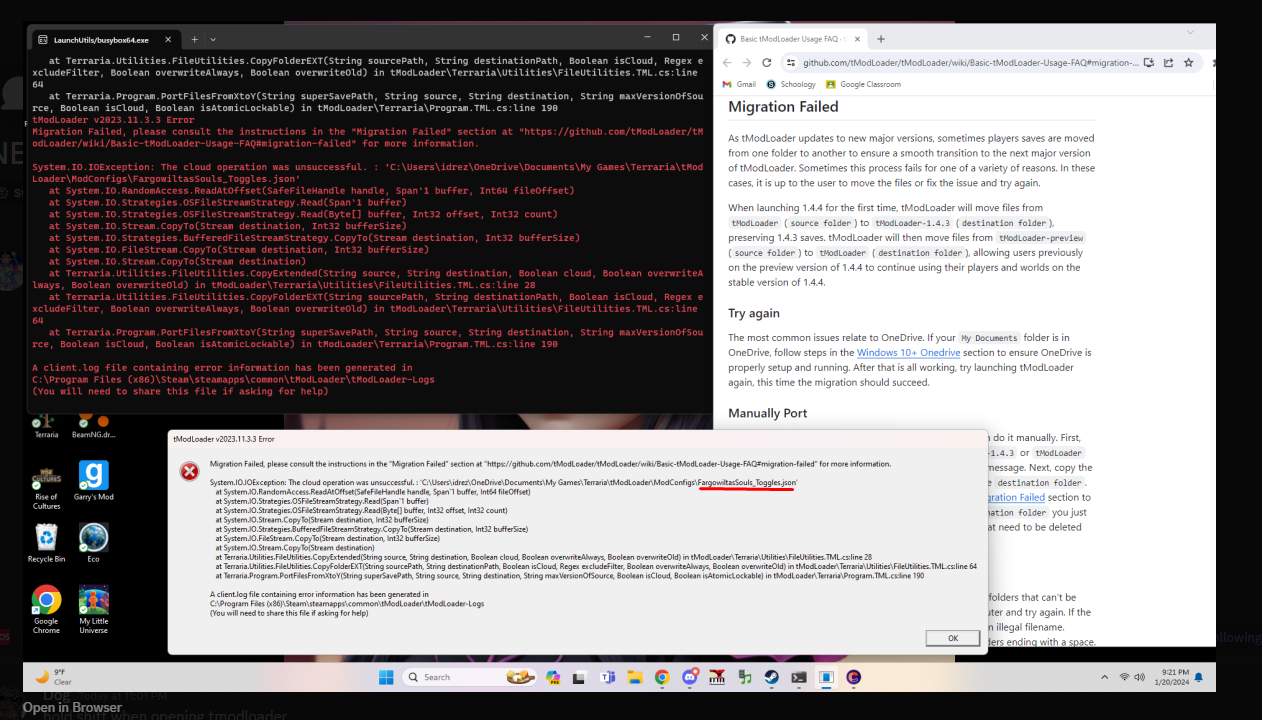Click the taskbar Search box

[x=469, y=677]
